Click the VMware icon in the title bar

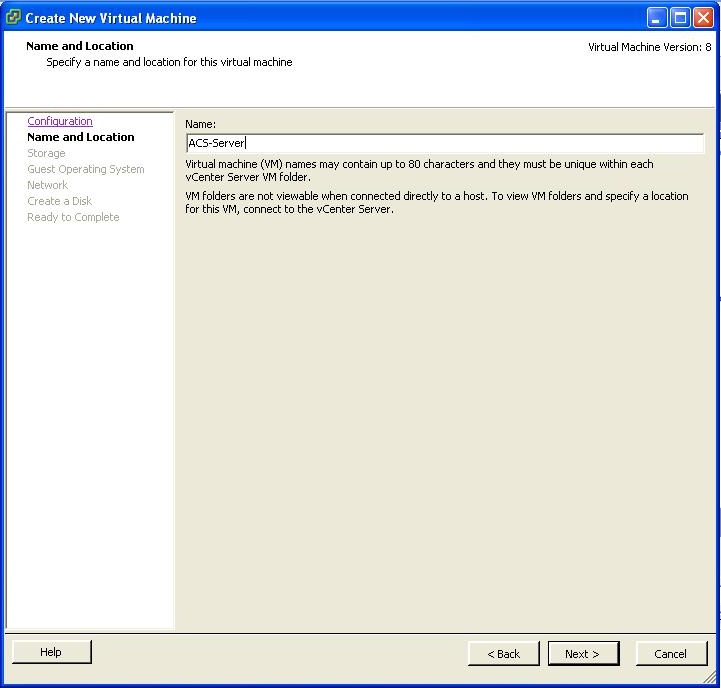[14, 17]
